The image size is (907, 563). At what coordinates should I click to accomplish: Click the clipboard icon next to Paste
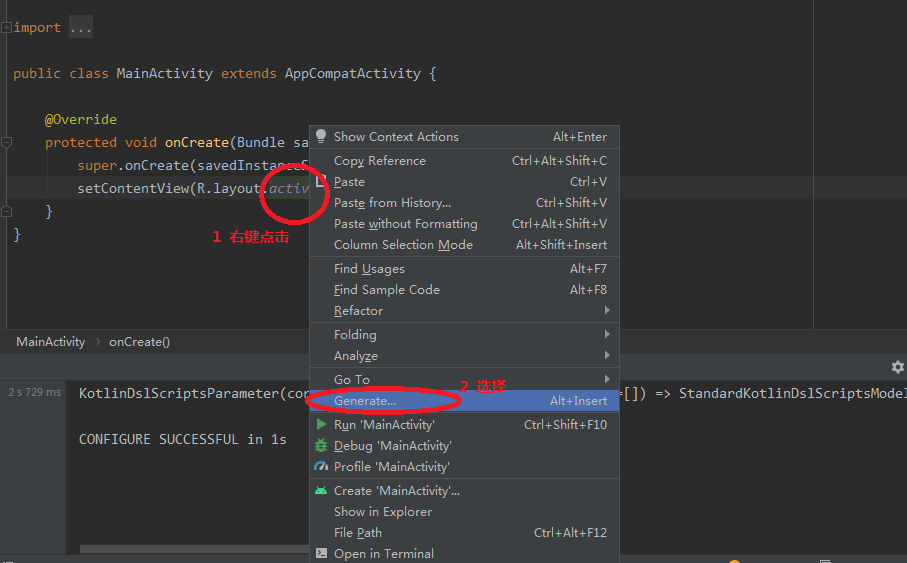coord(321,182)
